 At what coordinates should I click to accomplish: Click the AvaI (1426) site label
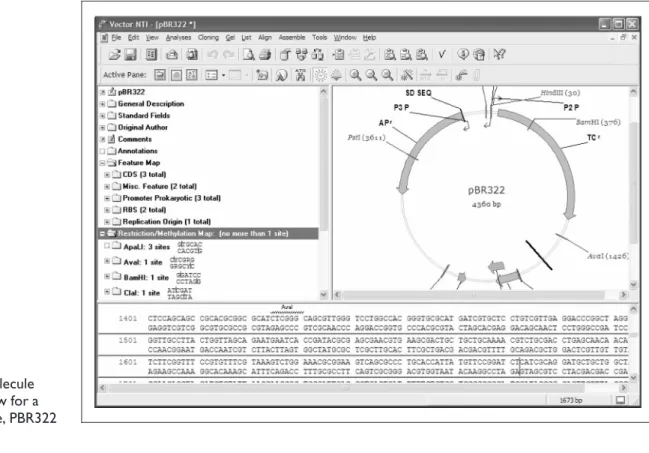[608, 256]
